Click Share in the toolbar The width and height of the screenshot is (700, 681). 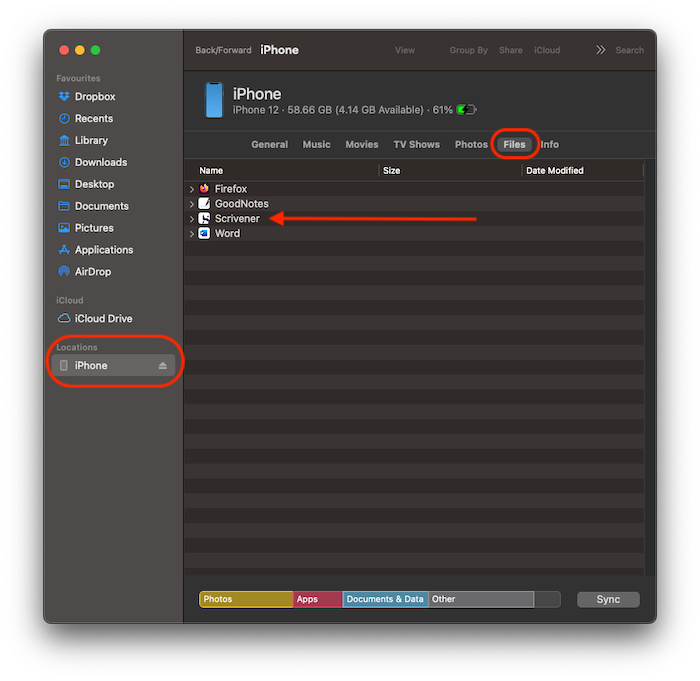(x=511, y=50)
